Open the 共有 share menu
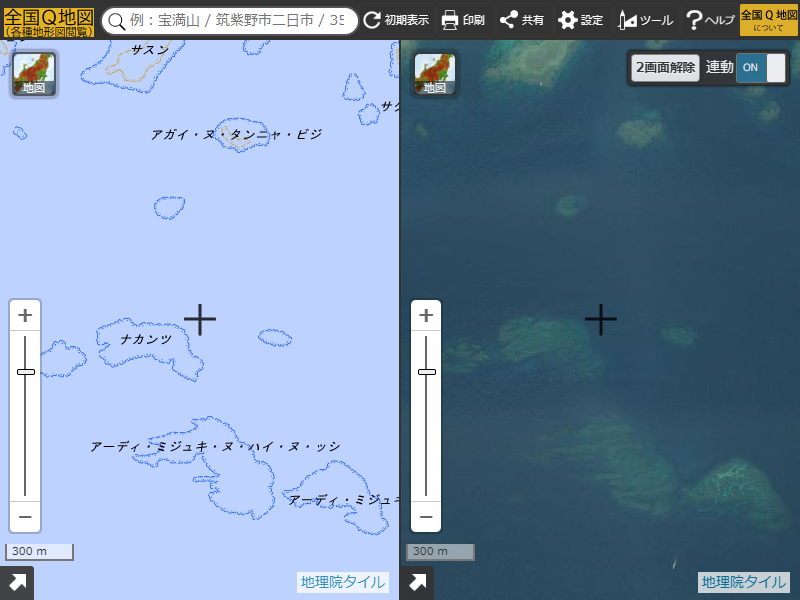 click(x=521, y=21)
